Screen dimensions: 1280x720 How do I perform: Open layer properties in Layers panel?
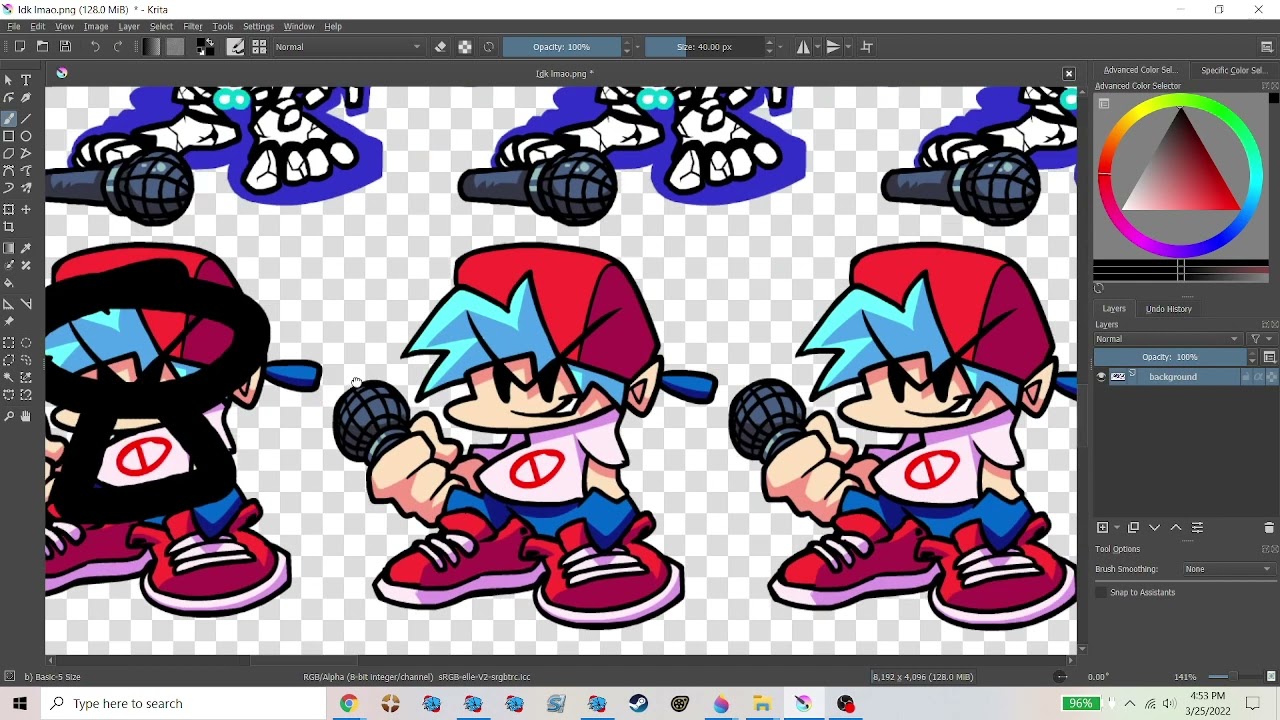[1197, 528]
